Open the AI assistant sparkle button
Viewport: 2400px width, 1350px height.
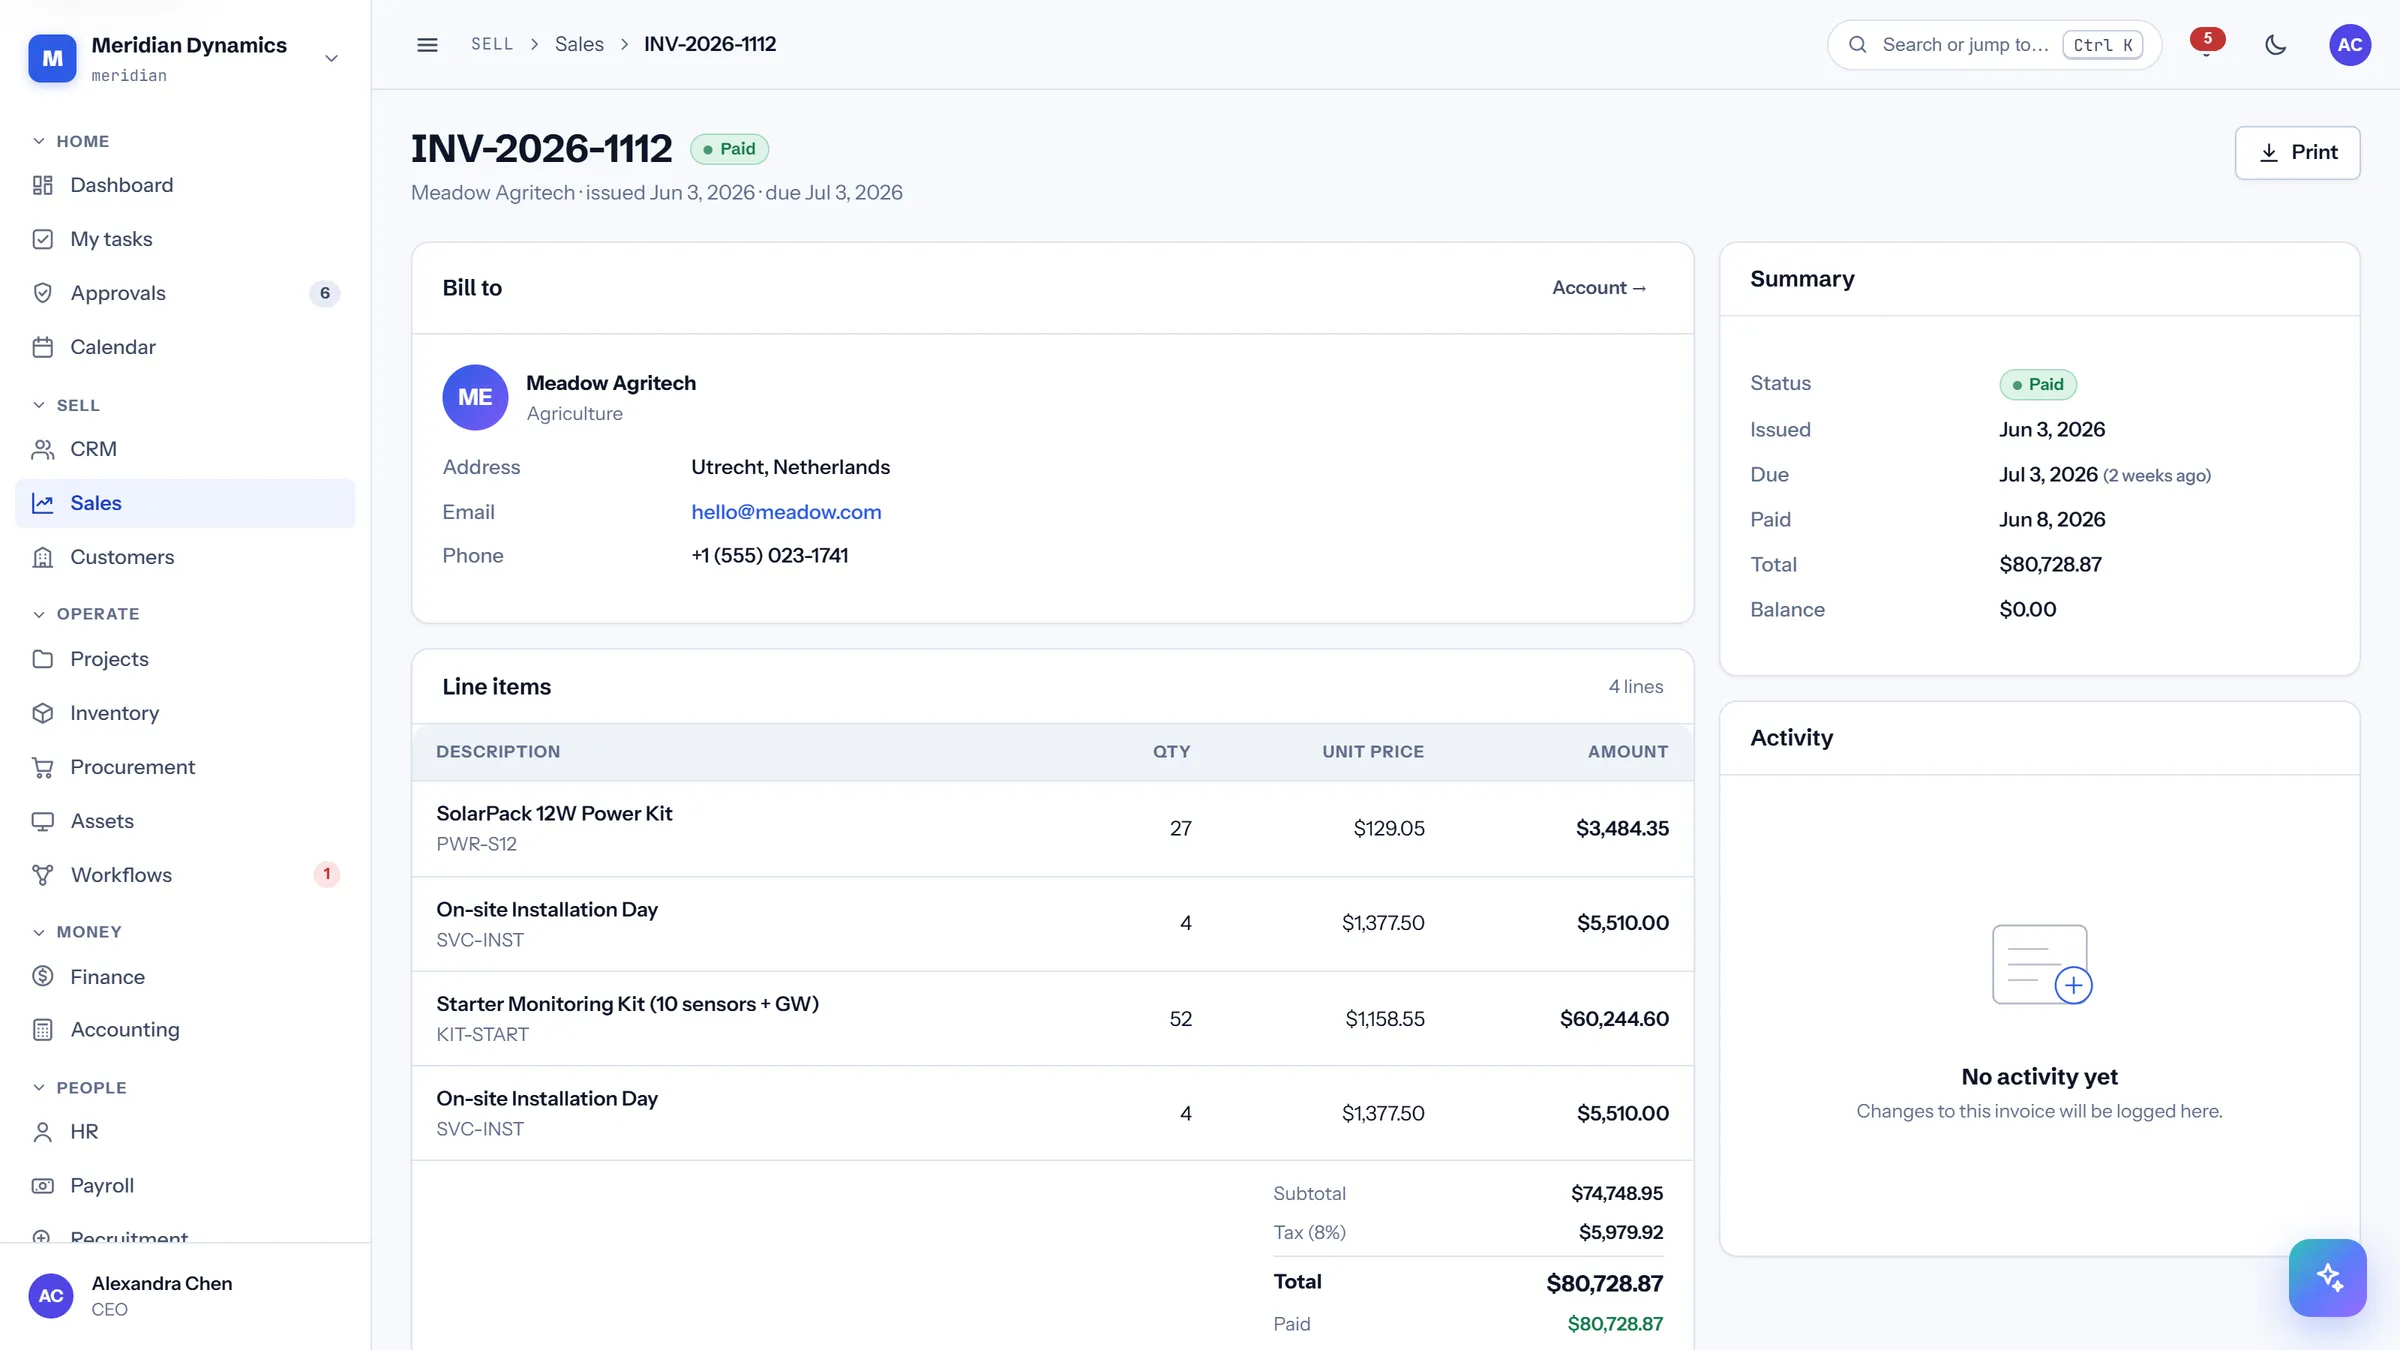2327,1277
